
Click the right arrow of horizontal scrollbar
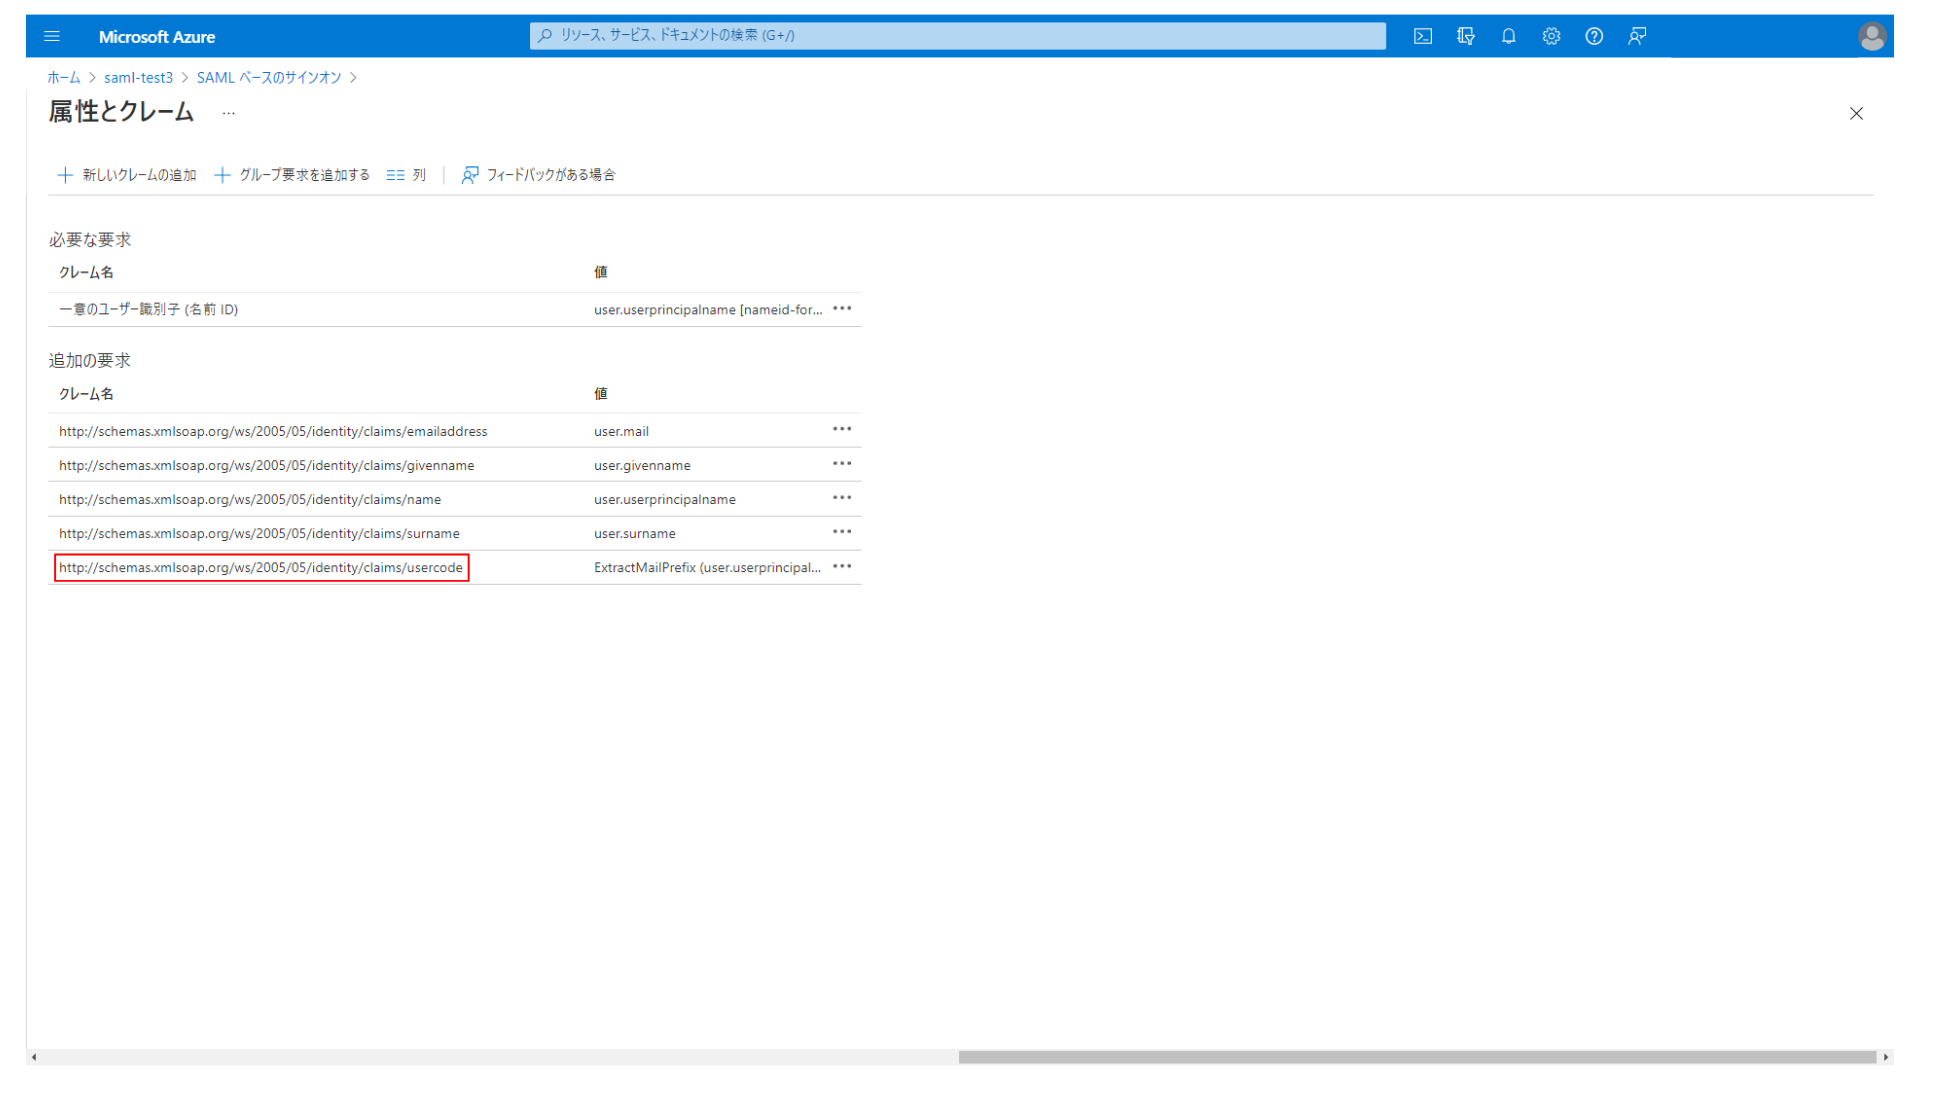click(1886, 1057)
